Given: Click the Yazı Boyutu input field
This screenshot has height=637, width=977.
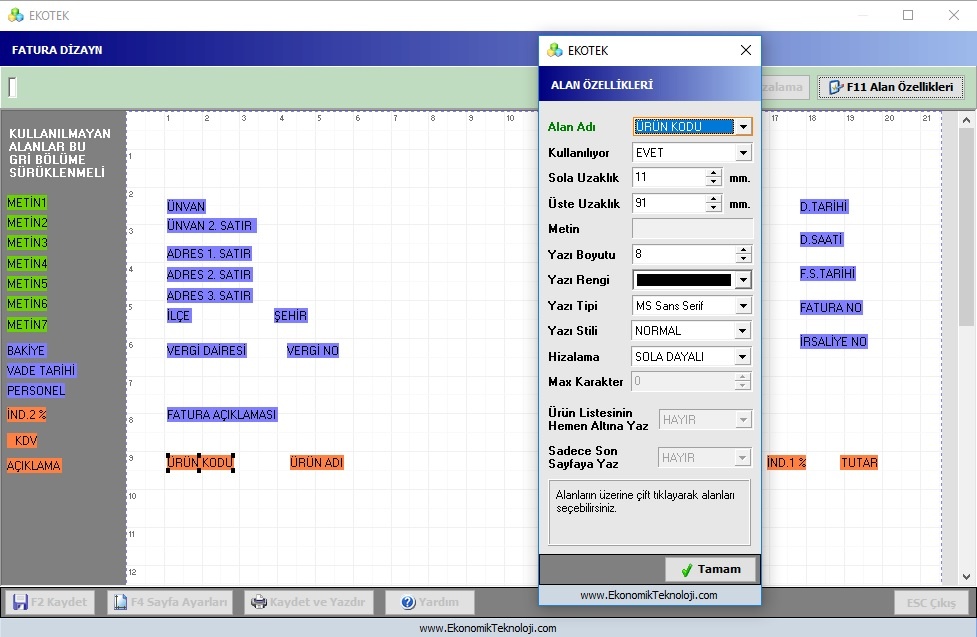Looking at the screenshot, I should (684, 254).
